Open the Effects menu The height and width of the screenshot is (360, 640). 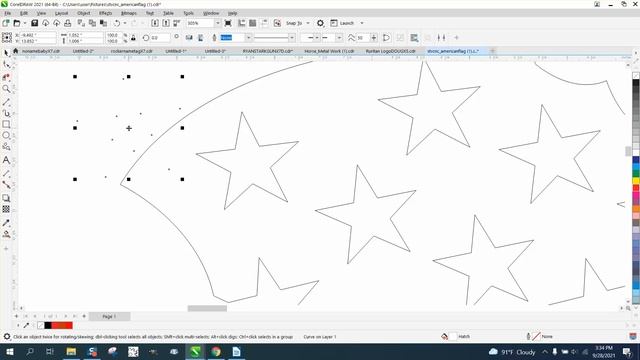[105, 13]
